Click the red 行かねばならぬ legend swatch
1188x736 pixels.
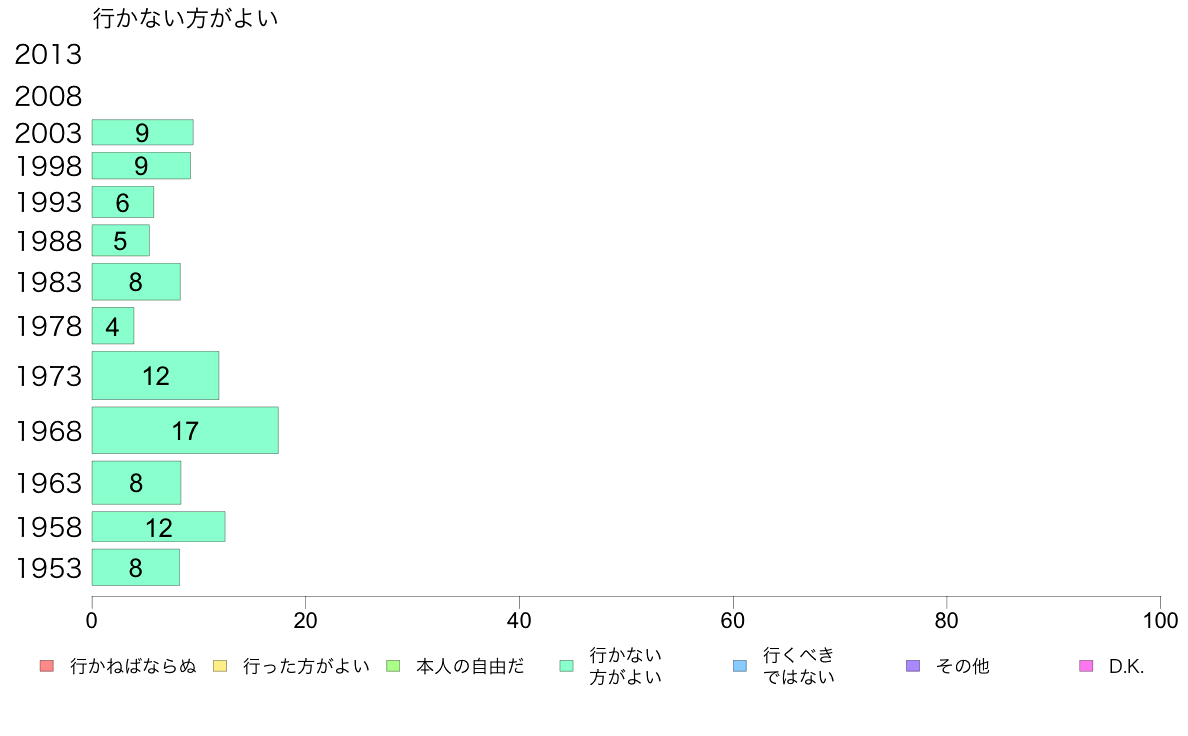pyautogui.click(x=46, y=666)
